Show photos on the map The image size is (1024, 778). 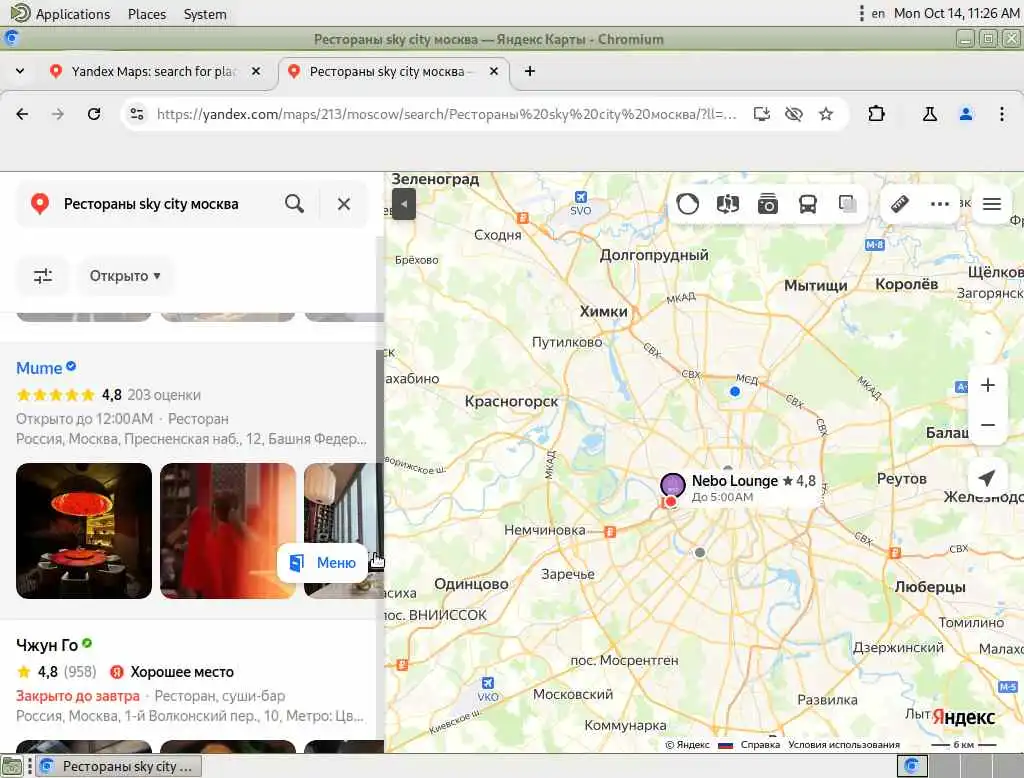pyautogui.click(x=767, y=204)
